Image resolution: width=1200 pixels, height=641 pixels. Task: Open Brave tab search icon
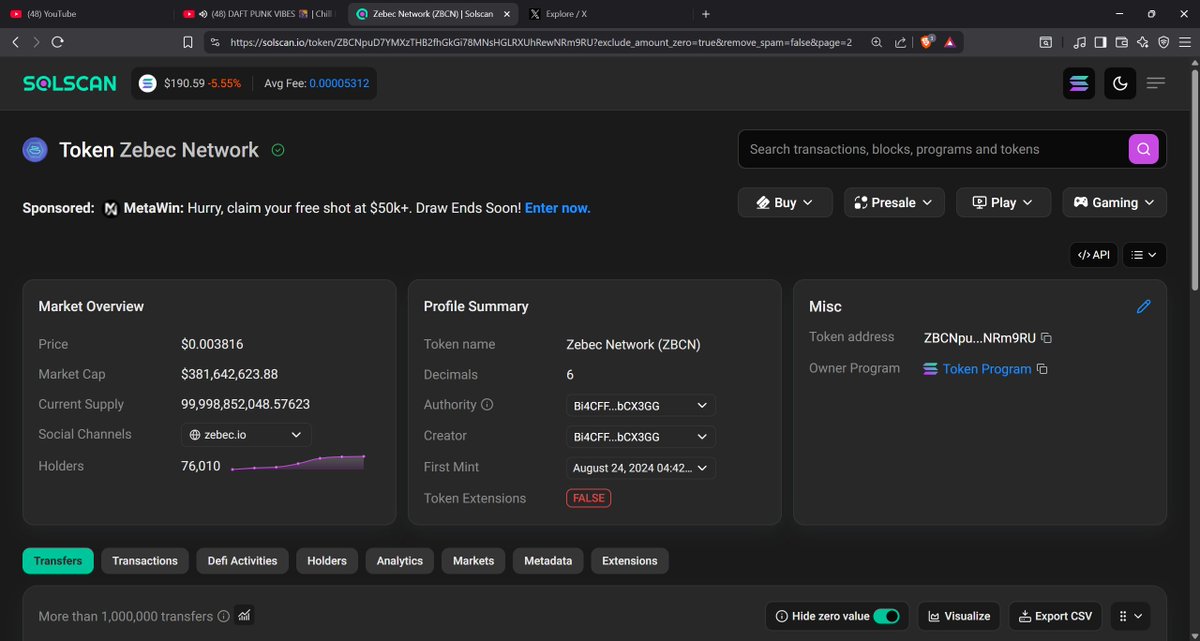[1045, 42]
